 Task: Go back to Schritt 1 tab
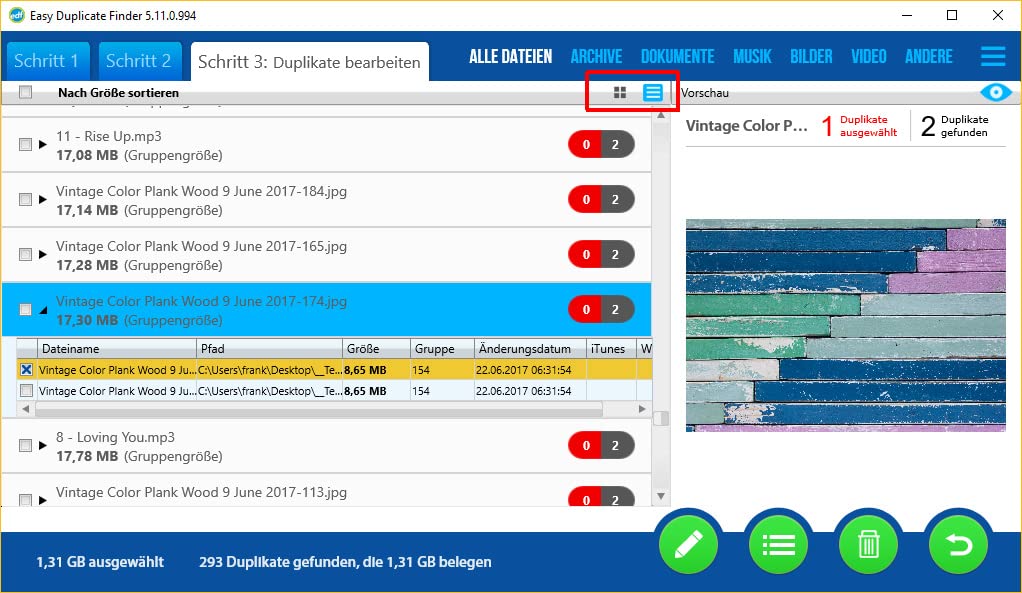47,61
